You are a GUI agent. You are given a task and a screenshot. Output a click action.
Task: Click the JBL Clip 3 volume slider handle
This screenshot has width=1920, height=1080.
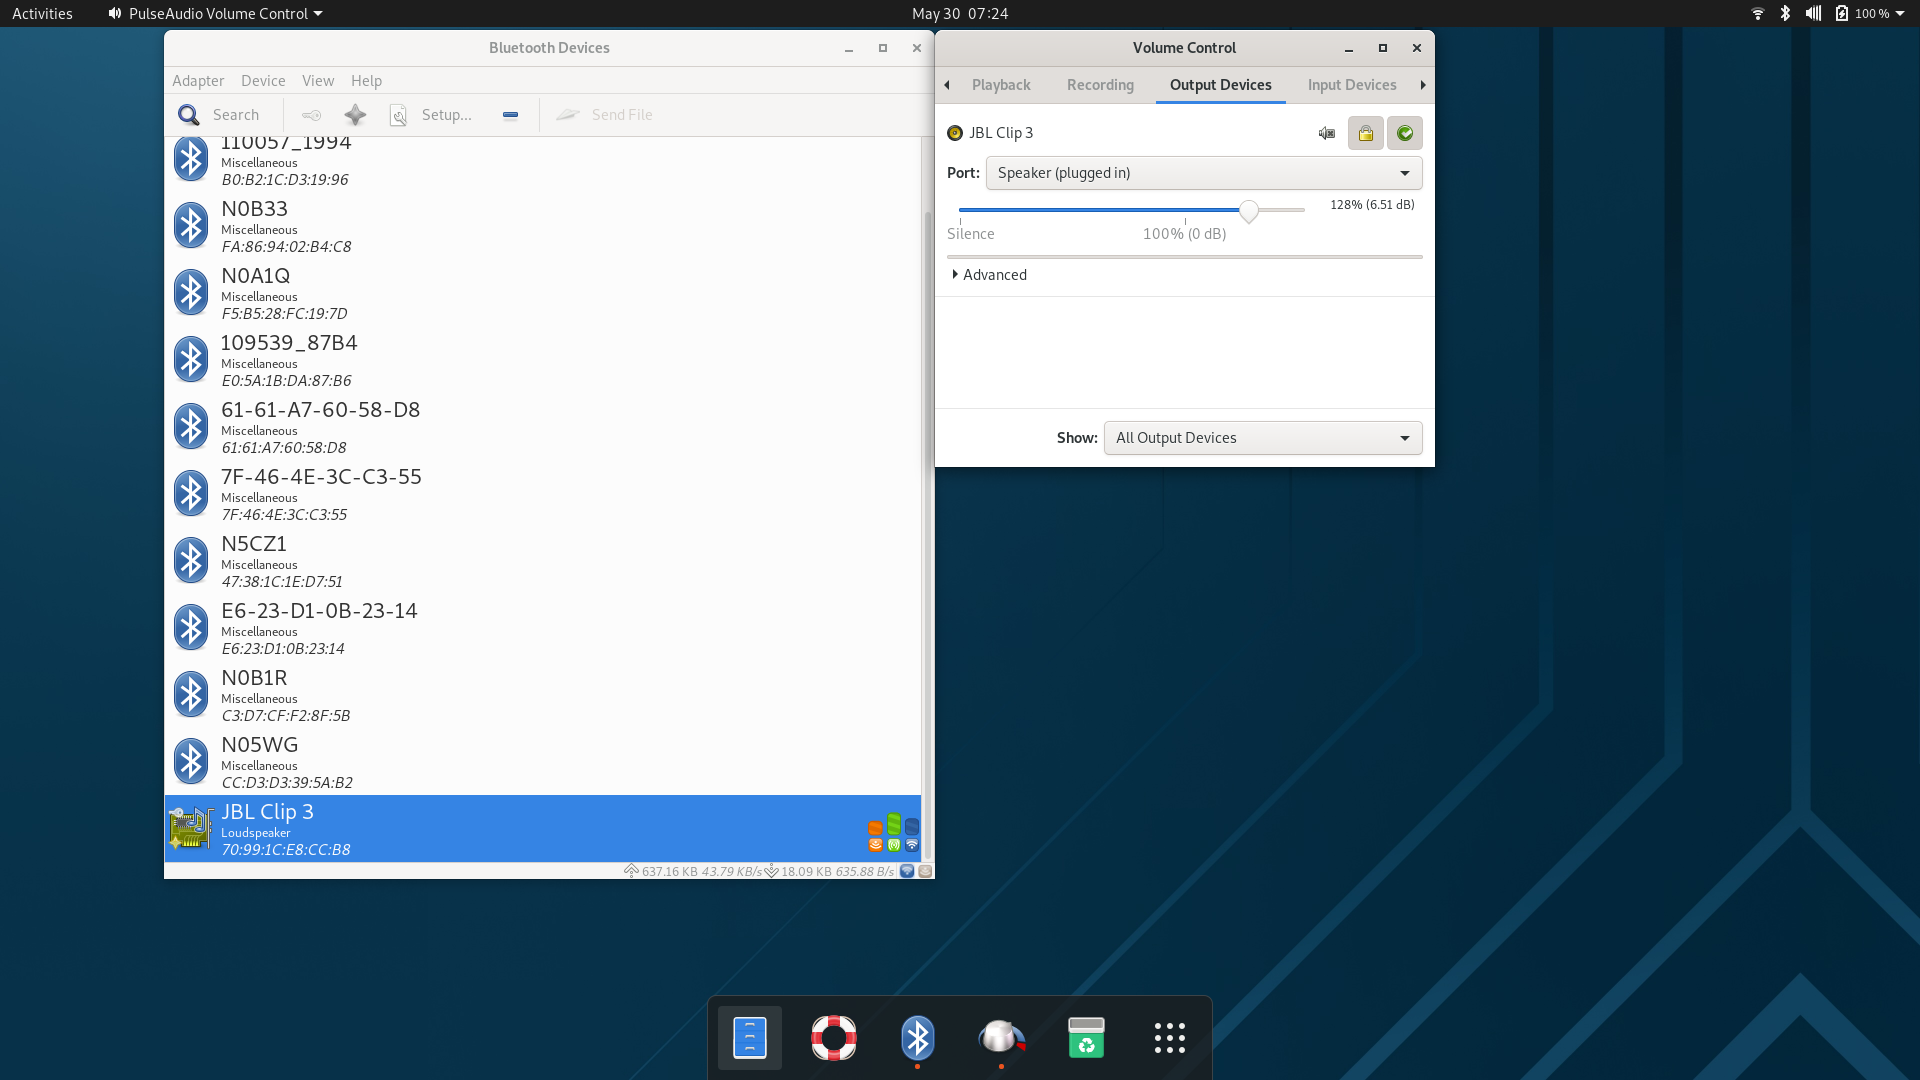click(x=1249, y=211)
